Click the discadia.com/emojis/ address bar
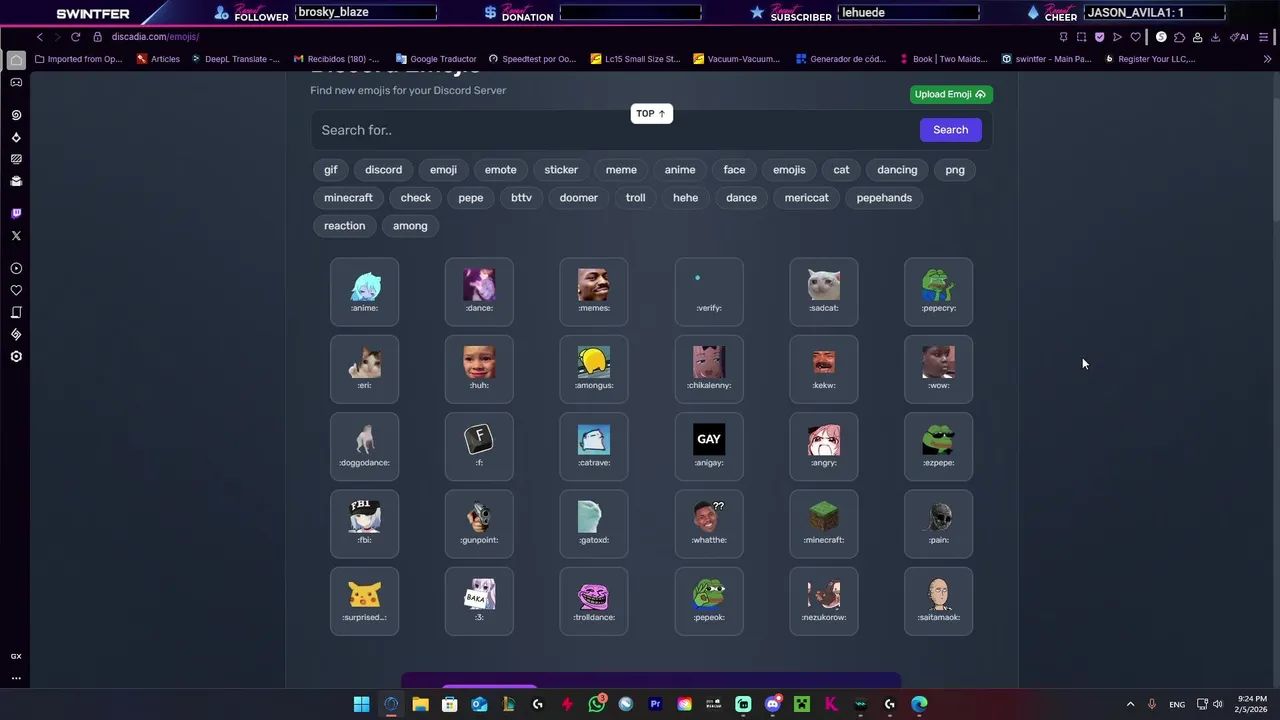This screenshot has width=1280, height=720. 155,37
